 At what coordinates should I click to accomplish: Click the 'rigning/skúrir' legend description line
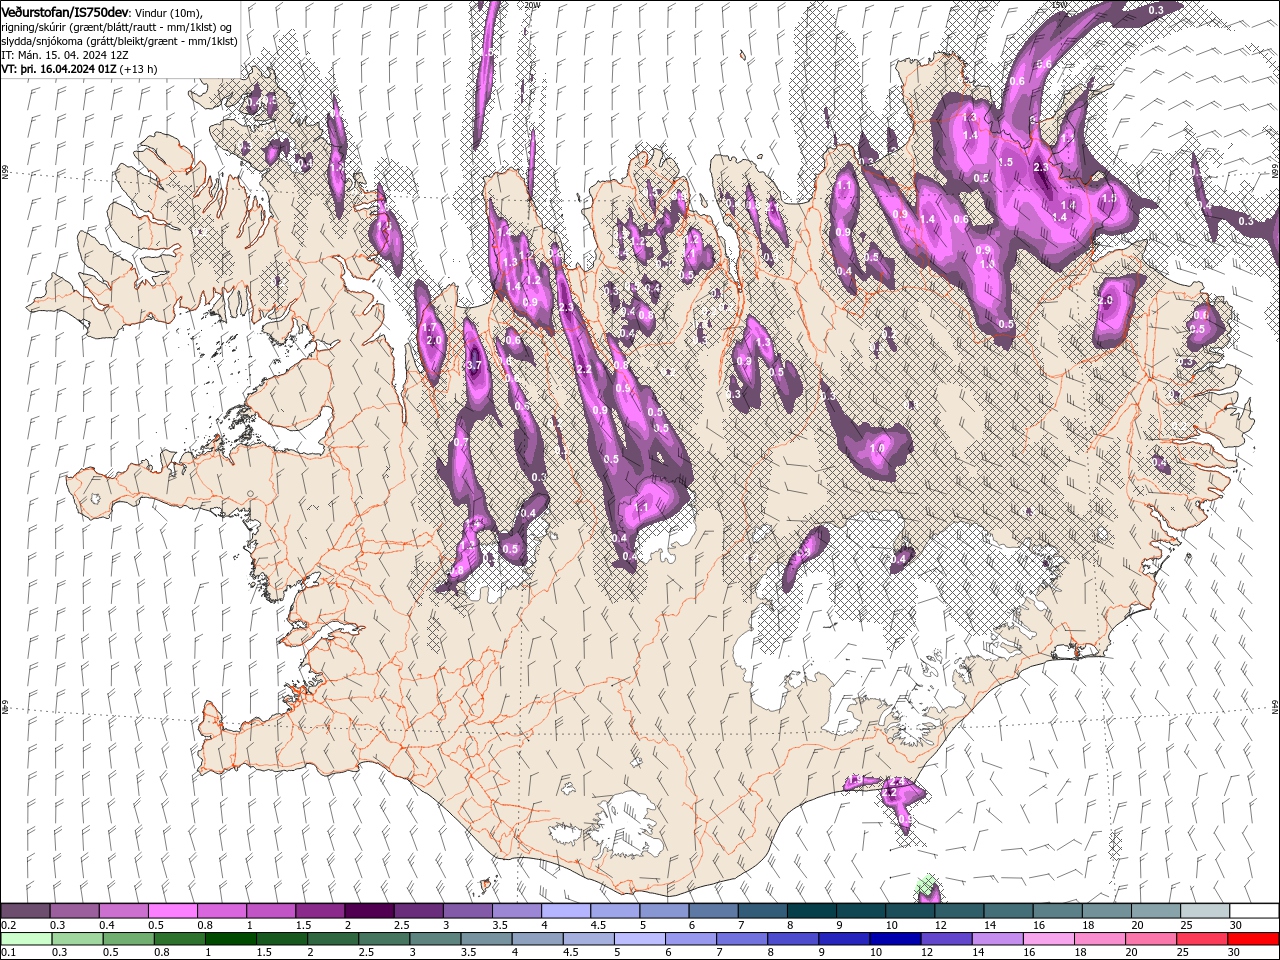117,26
